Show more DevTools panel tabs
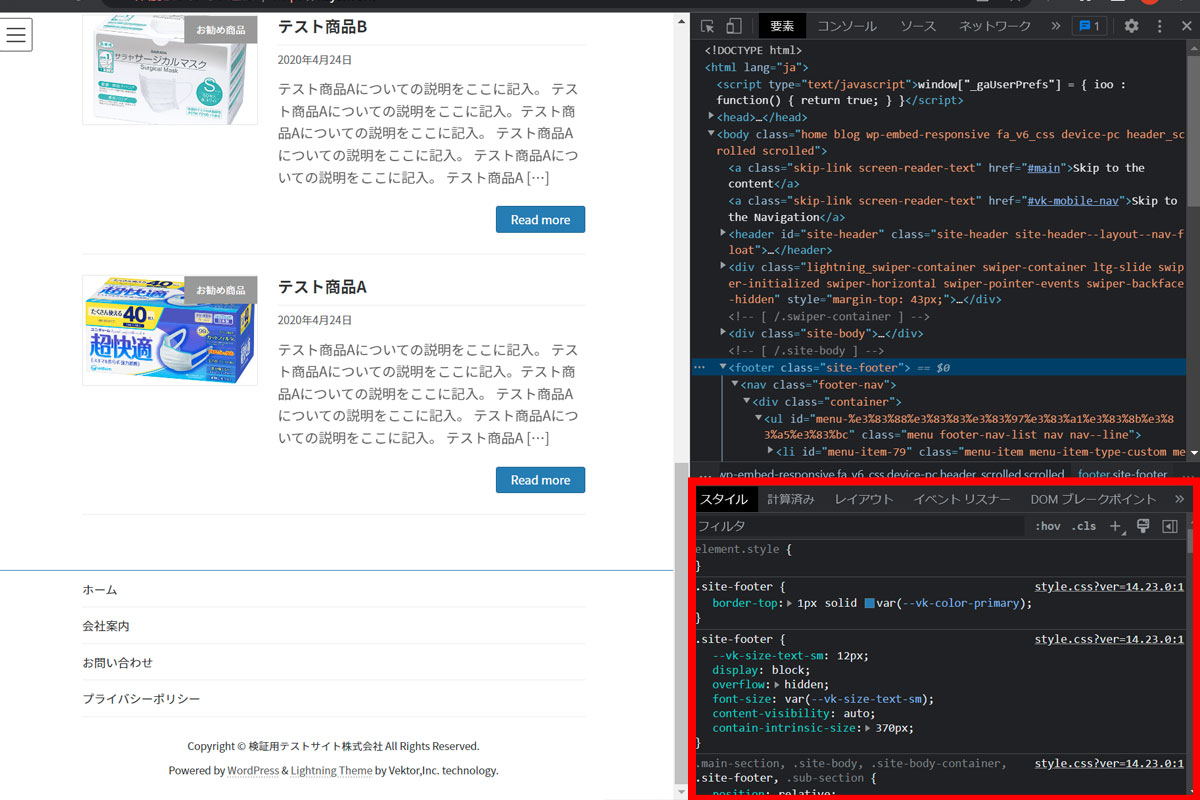The image size is (1200, 800). 1055,26
